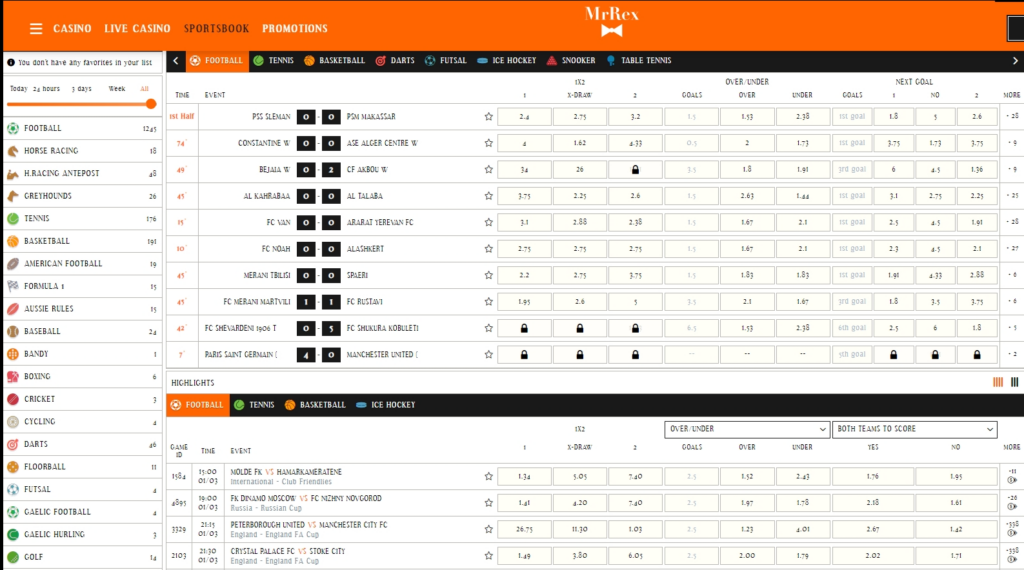Switch to live Snooker tab
The width and height of the screenshot is (1024, 570).
tap(571, 61)
